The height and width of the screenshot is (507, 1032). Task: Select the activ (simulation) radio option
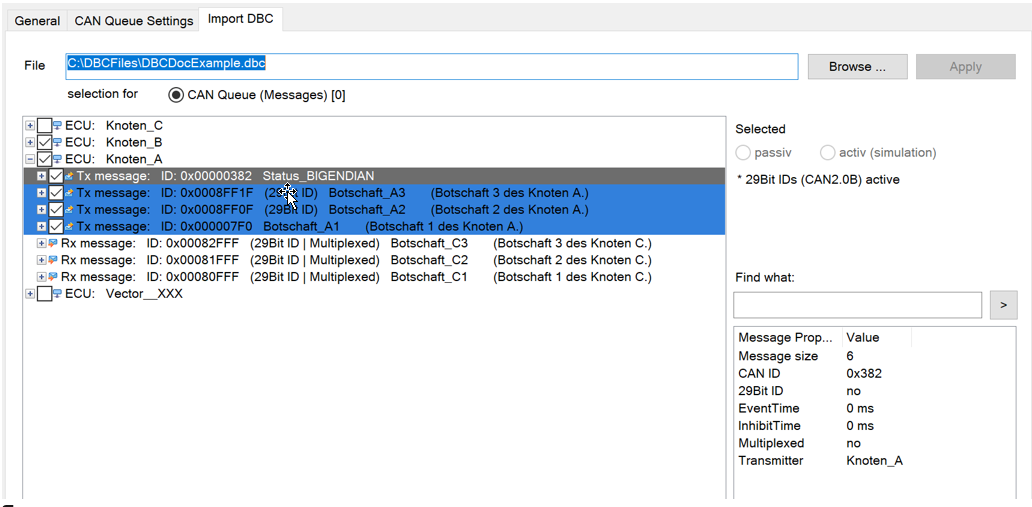[x=827, y=153]
